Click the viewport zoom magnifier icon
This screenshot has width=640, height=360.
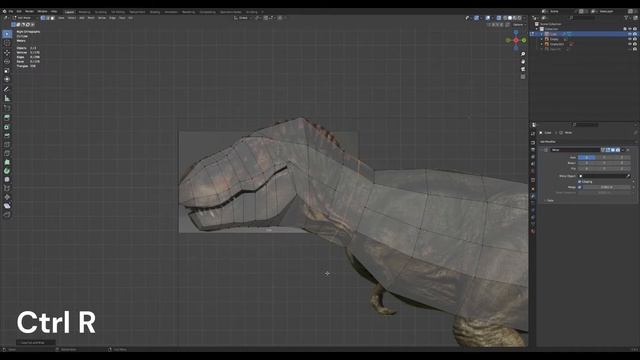coord(523,54)
